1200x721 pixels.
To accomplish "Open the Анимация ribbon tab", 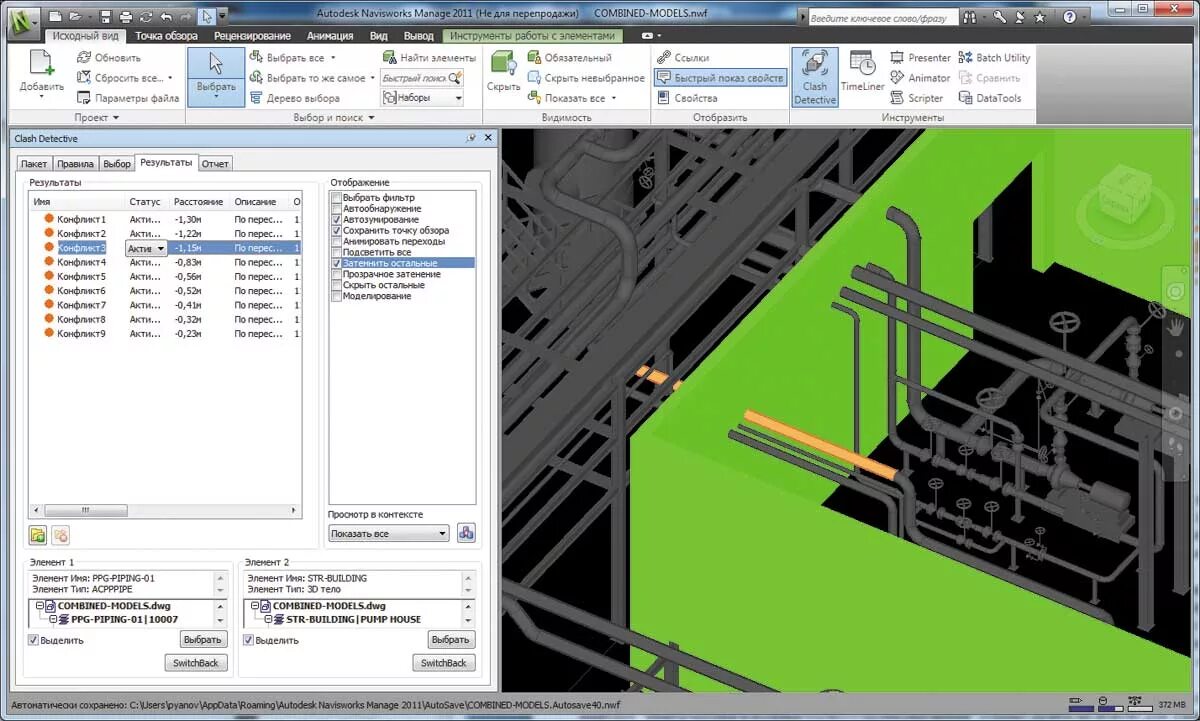I will [330, 36].
